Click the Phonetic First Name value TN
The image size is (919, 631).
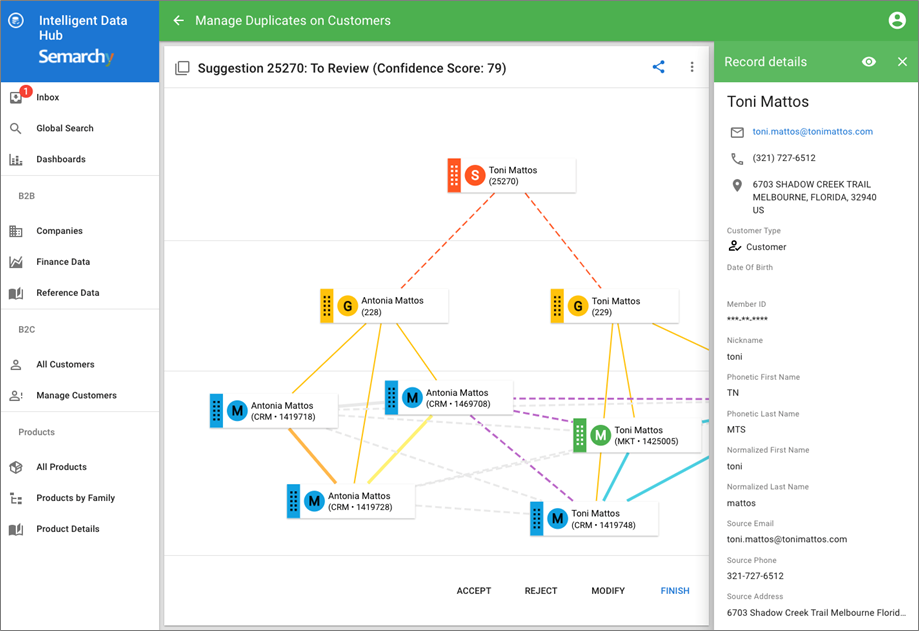(733, 393)
